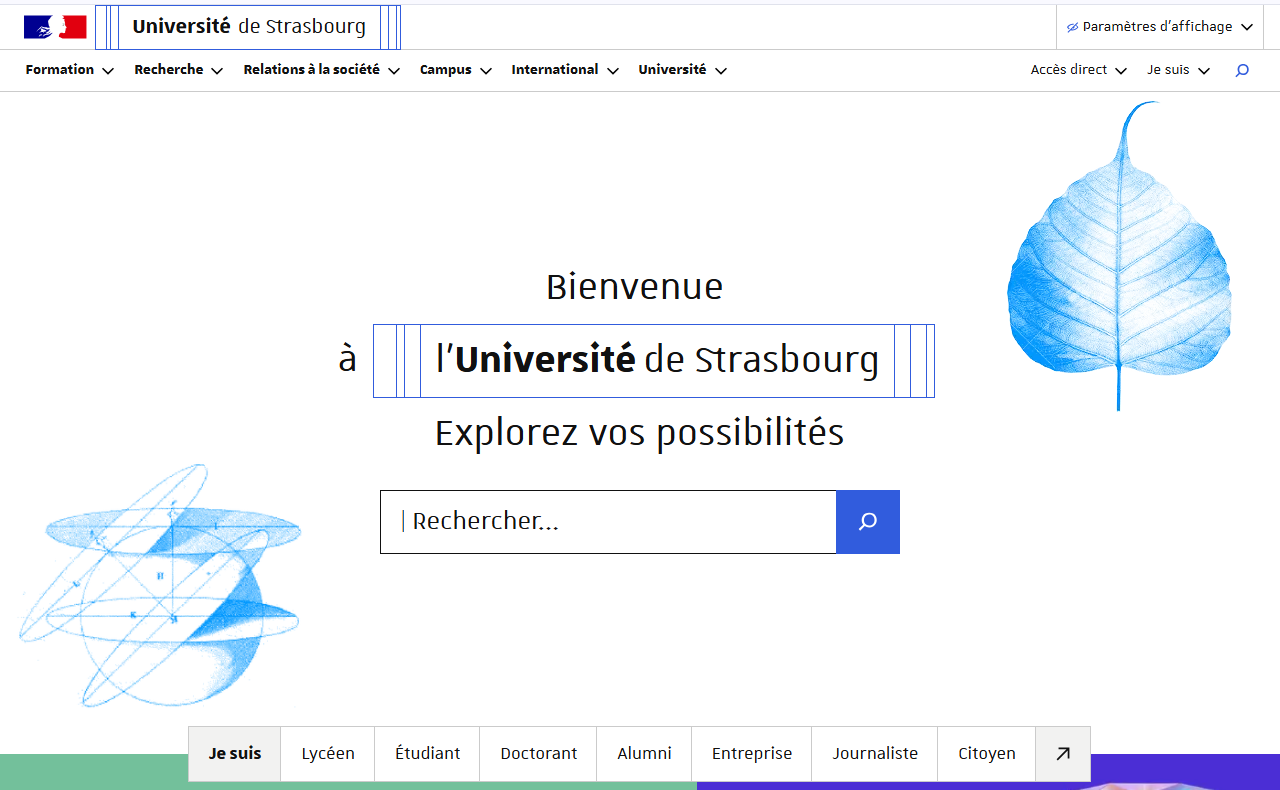
Task: Select the Lycéen profile tab
Action: 328,754
